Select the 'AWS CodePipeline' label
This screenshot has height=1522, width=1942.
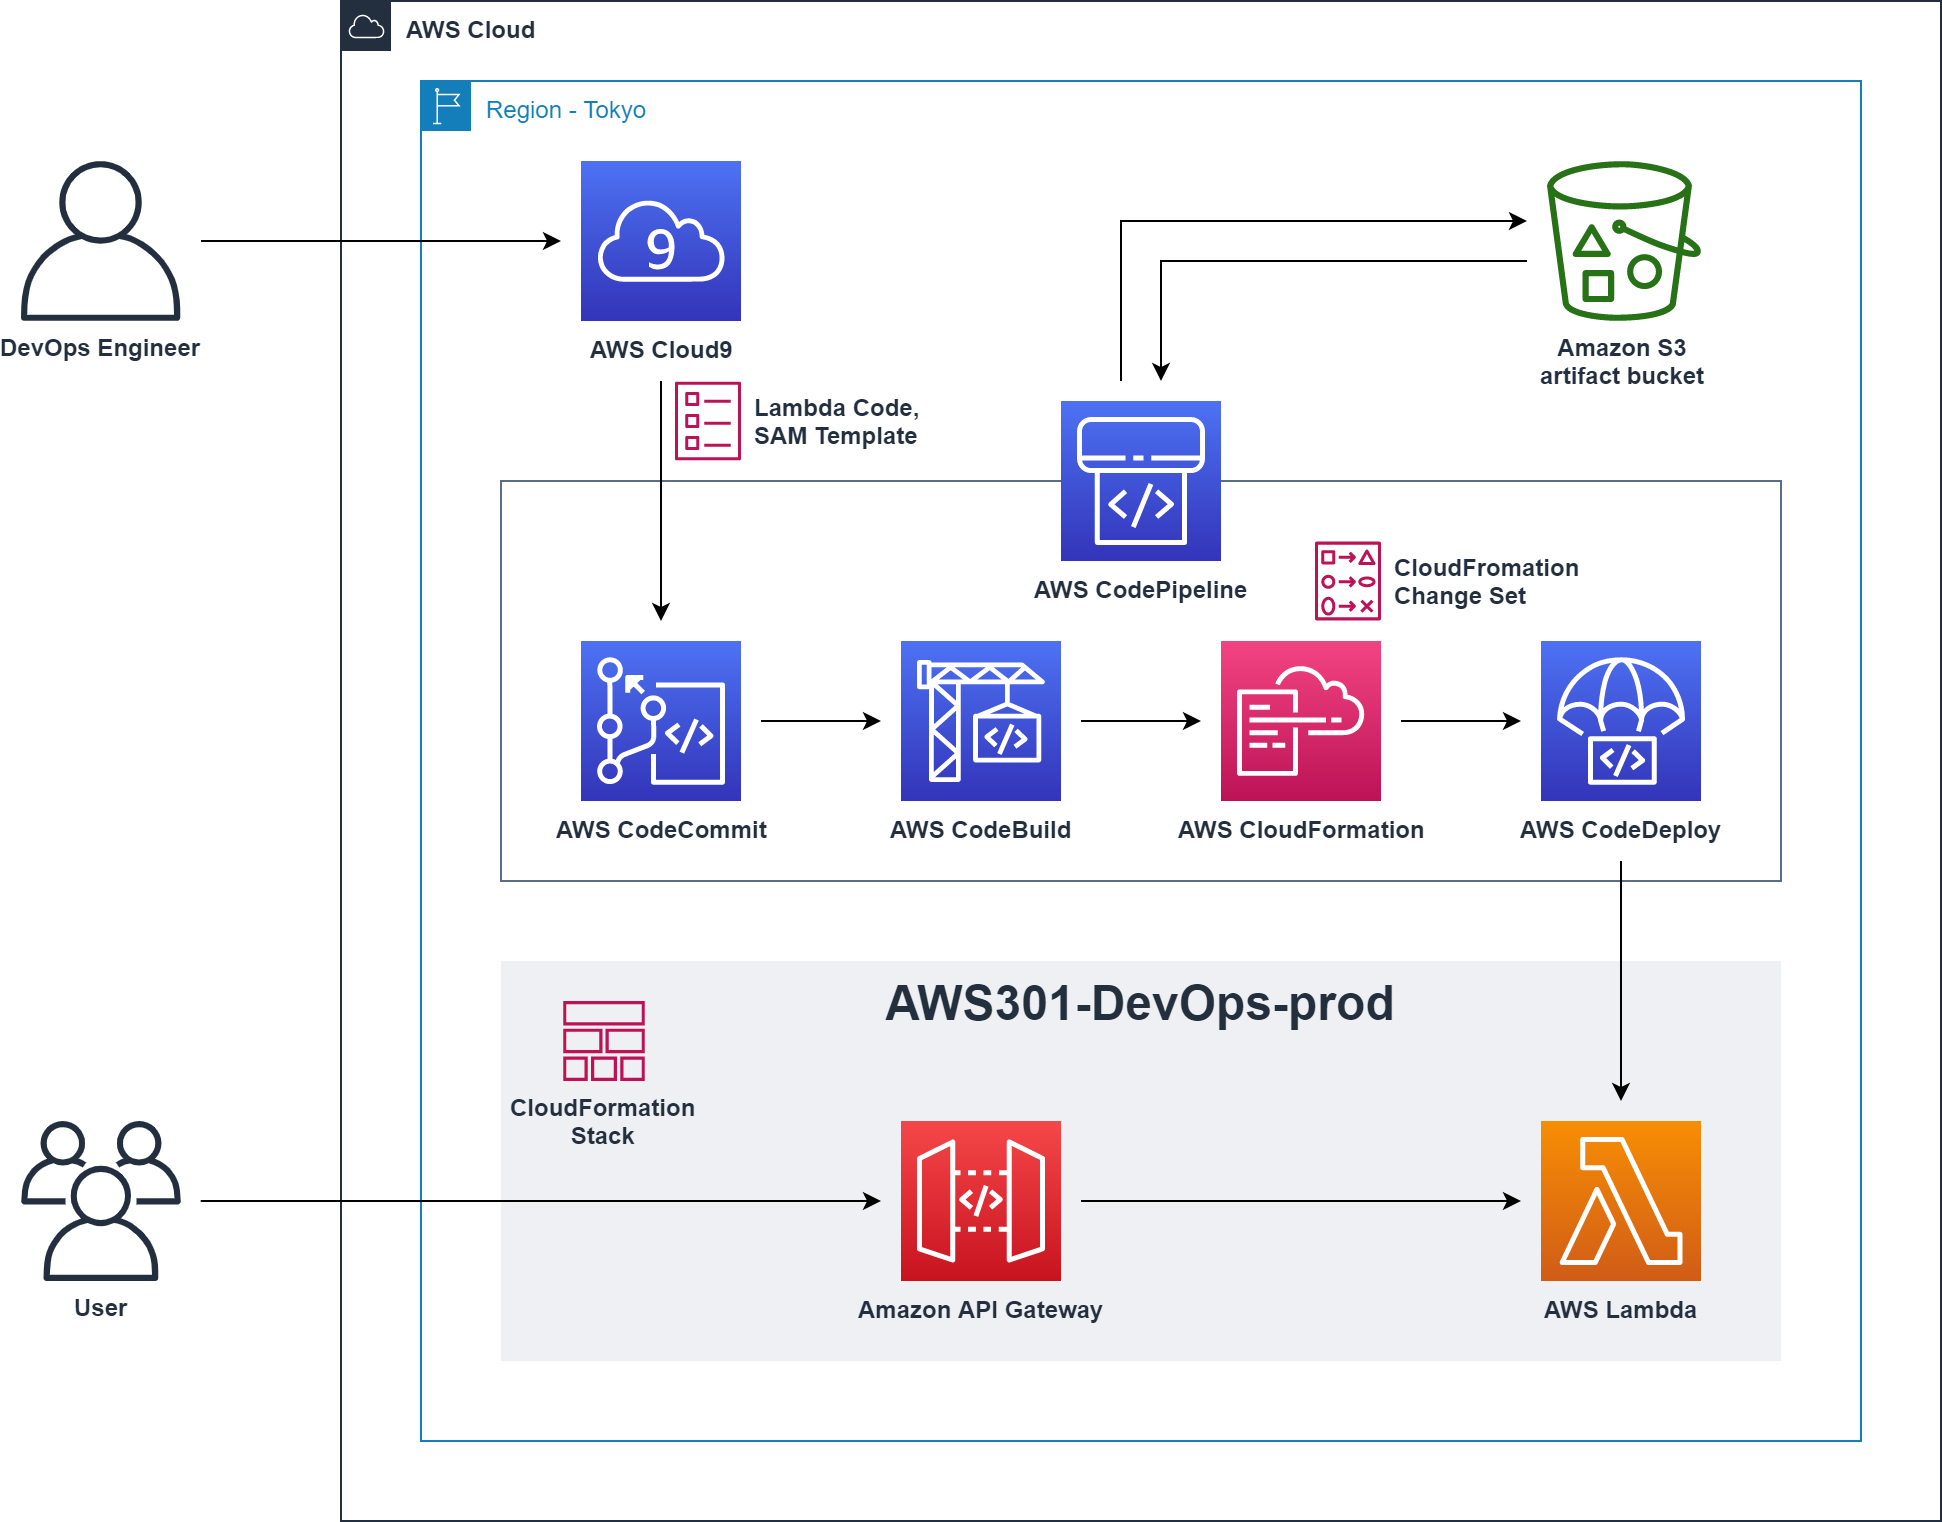(x=1140, y=590)
